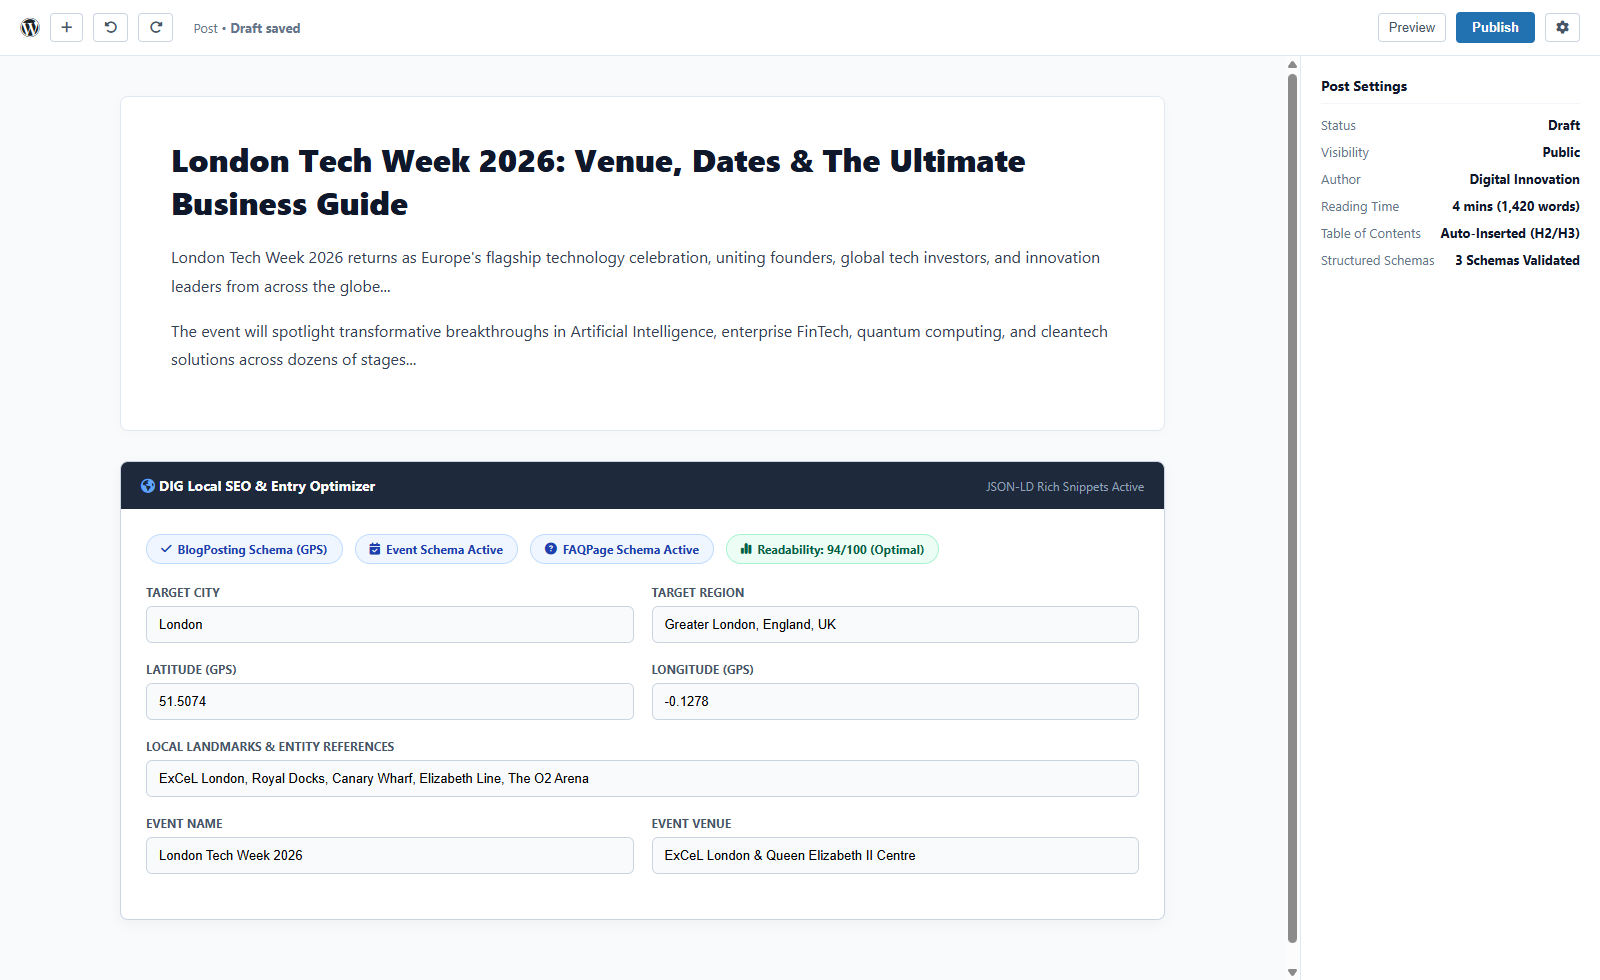Click the FAQPage question mark icon

[x=551, y=549]
